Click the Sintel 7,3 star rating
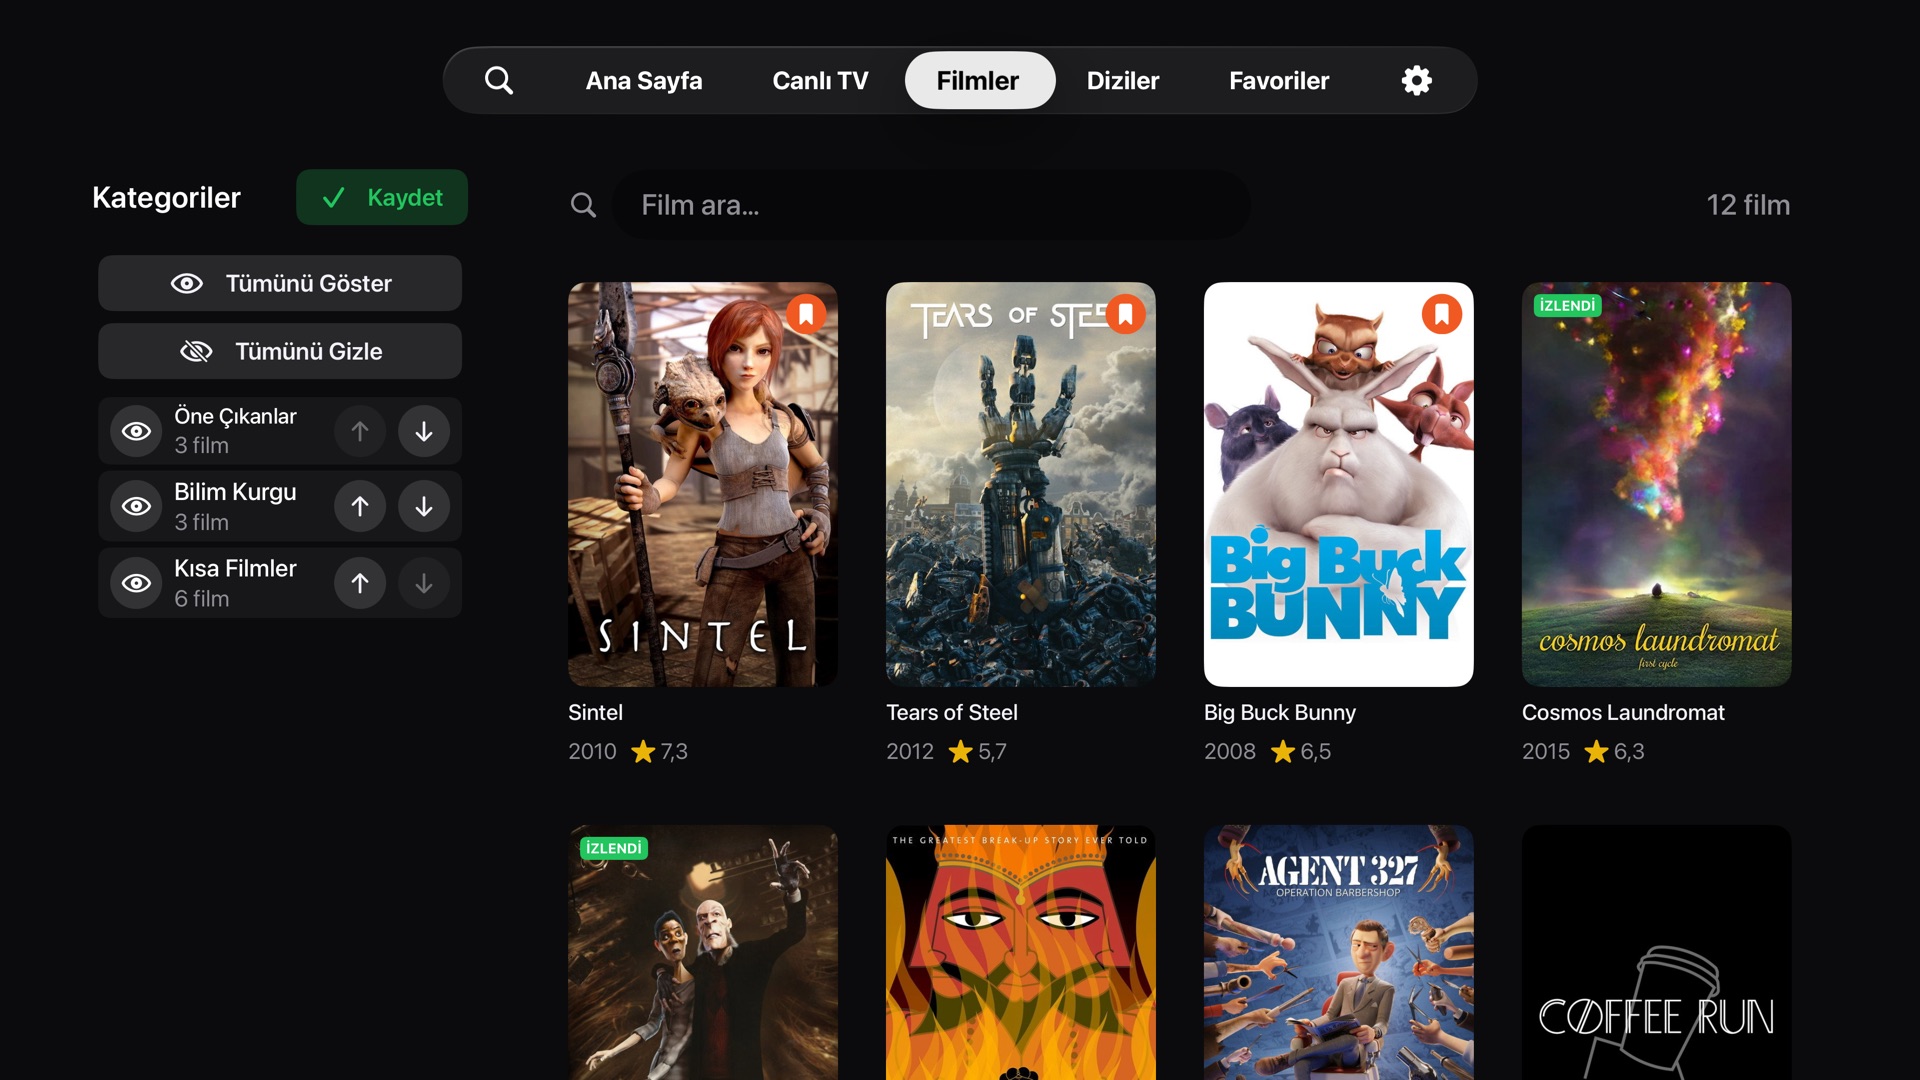This screenshot has height=1080, width=1920. [x=659, y=751]
